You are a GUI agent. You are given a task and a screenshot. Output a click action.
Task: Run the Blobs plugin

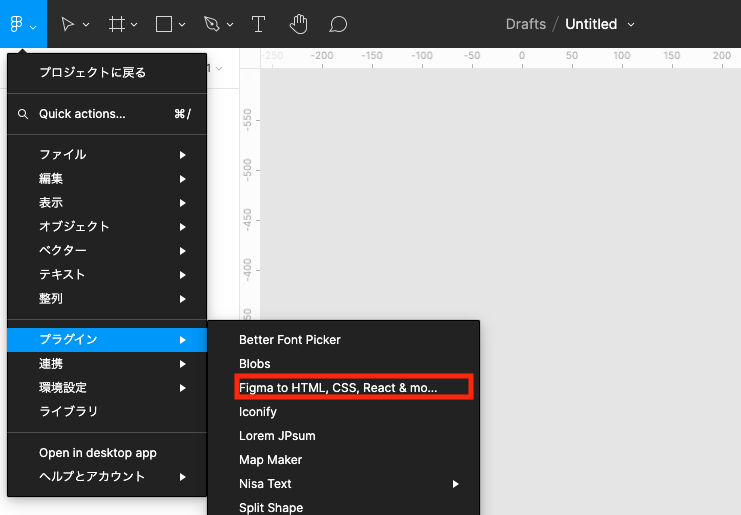(344, 364)
